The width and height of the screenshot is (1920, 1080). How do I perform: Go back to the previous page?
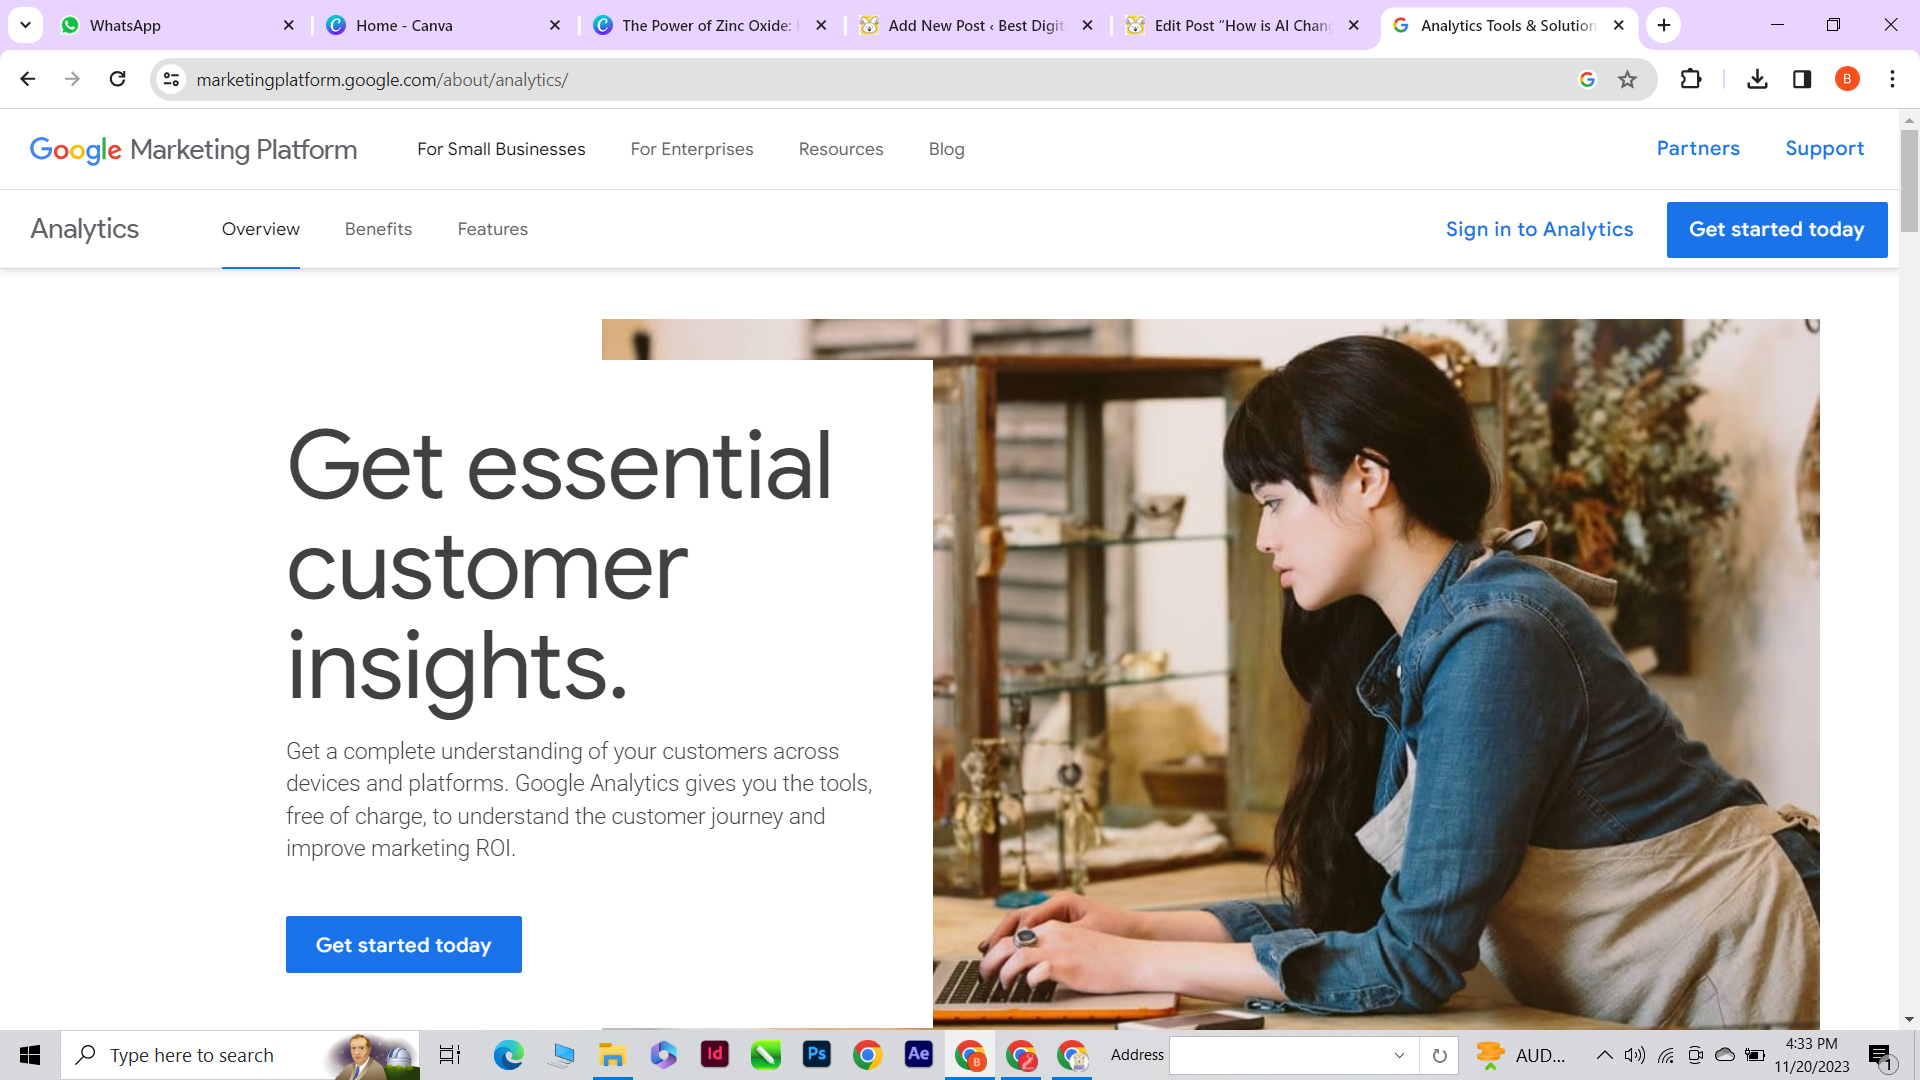click(28, 79)
